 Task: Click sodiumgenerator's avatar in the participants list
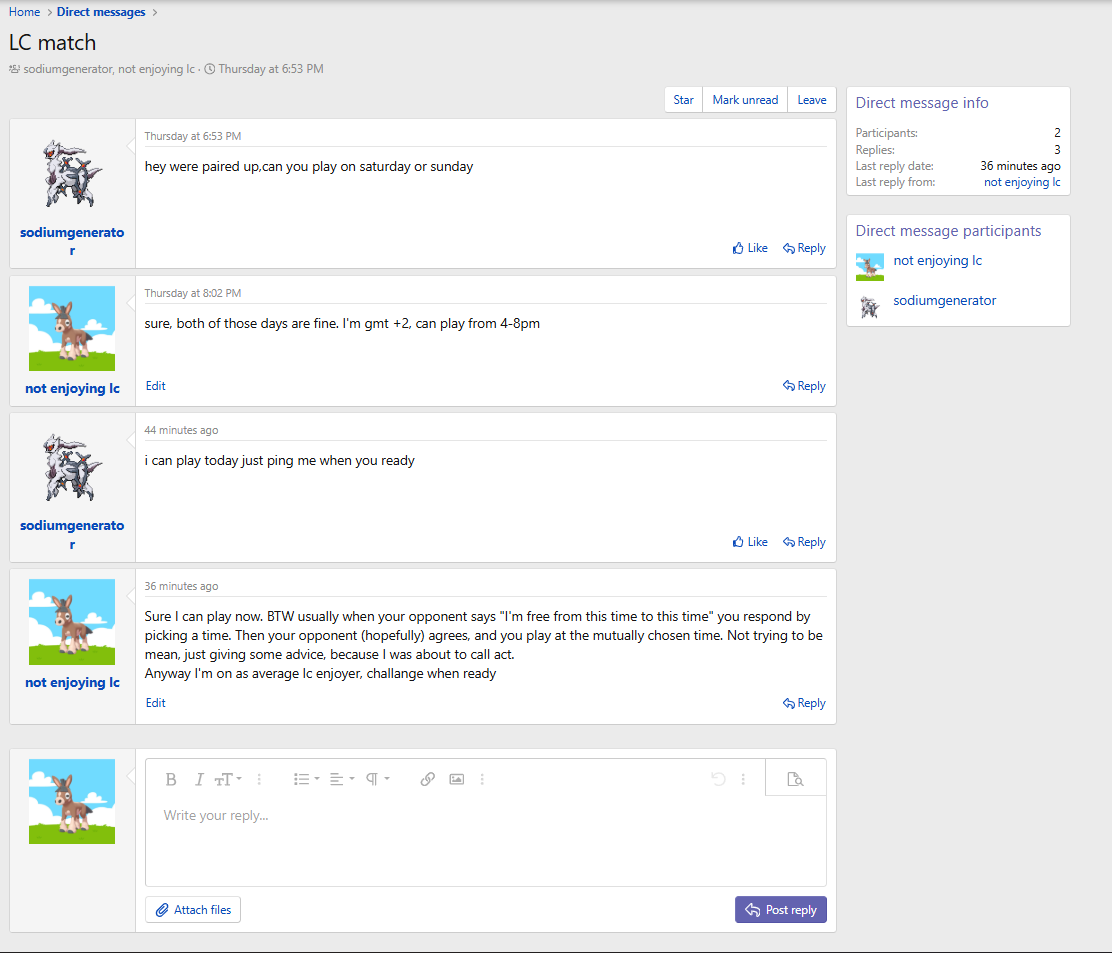pos(870,306)
